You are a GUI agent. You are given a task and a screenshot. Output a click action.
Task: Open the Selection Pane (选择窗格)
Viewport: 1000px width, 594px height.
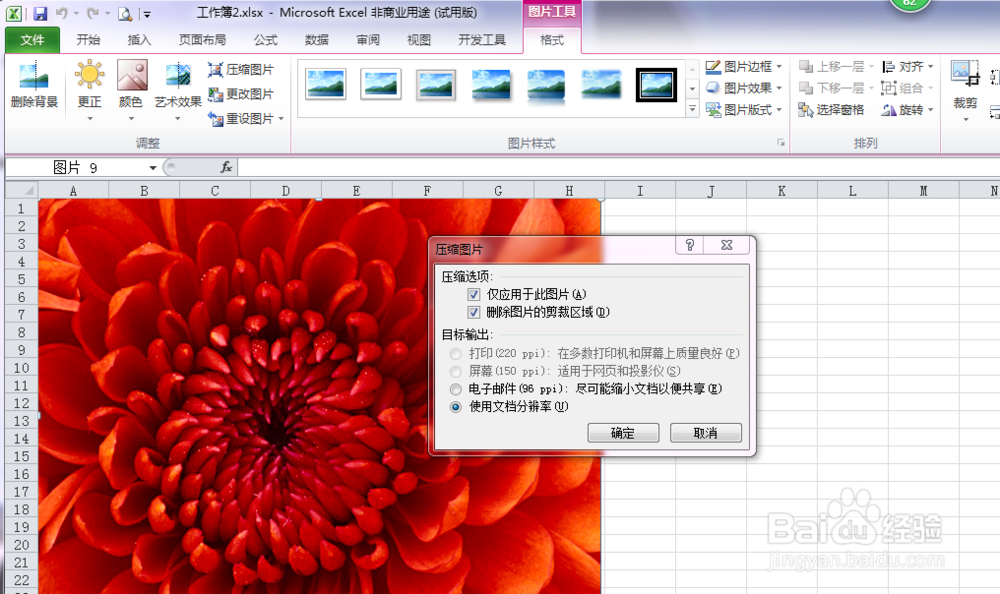pos(831,110)
